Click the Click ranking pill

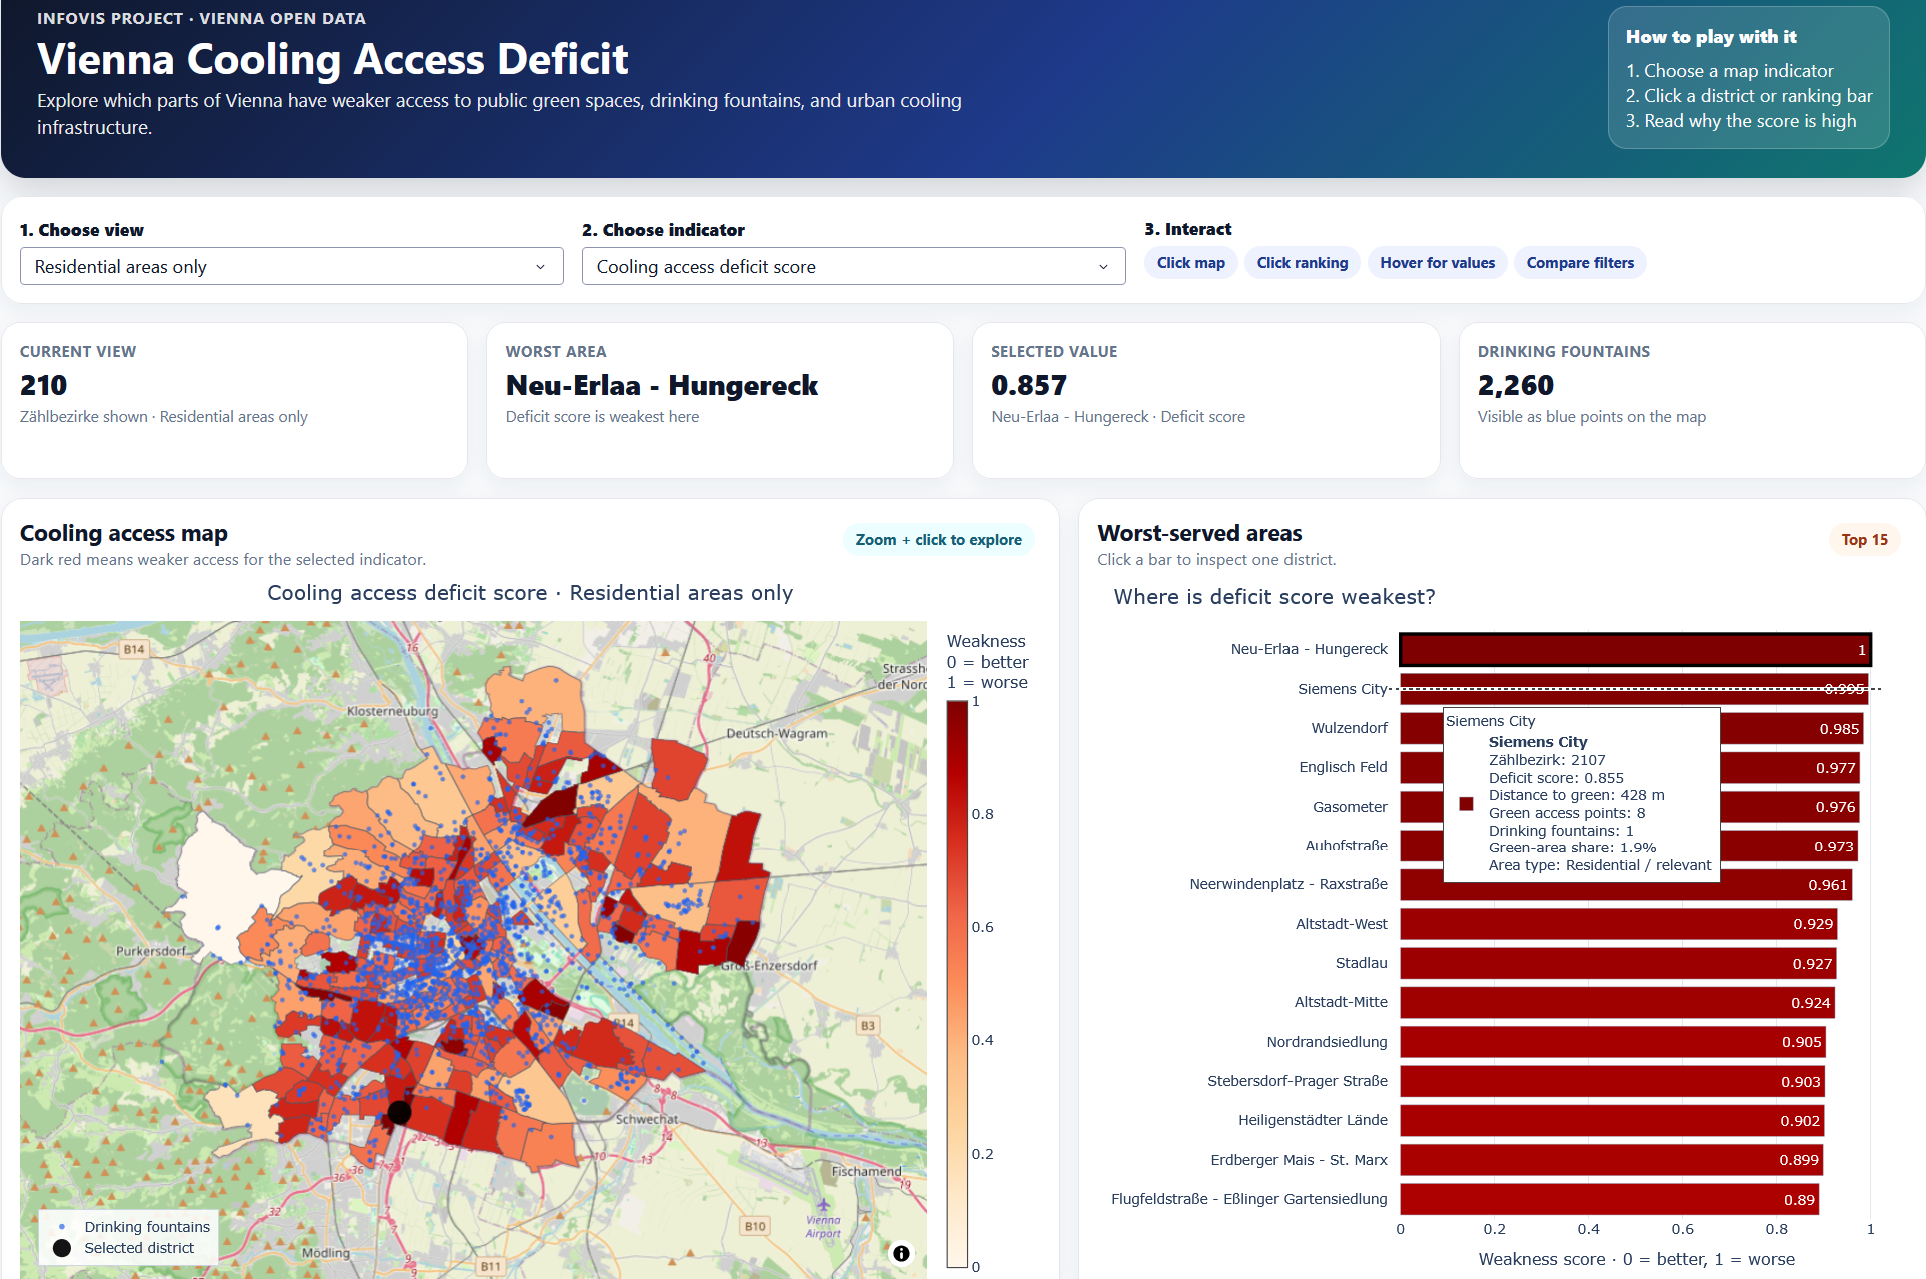tap(1302, 263)
